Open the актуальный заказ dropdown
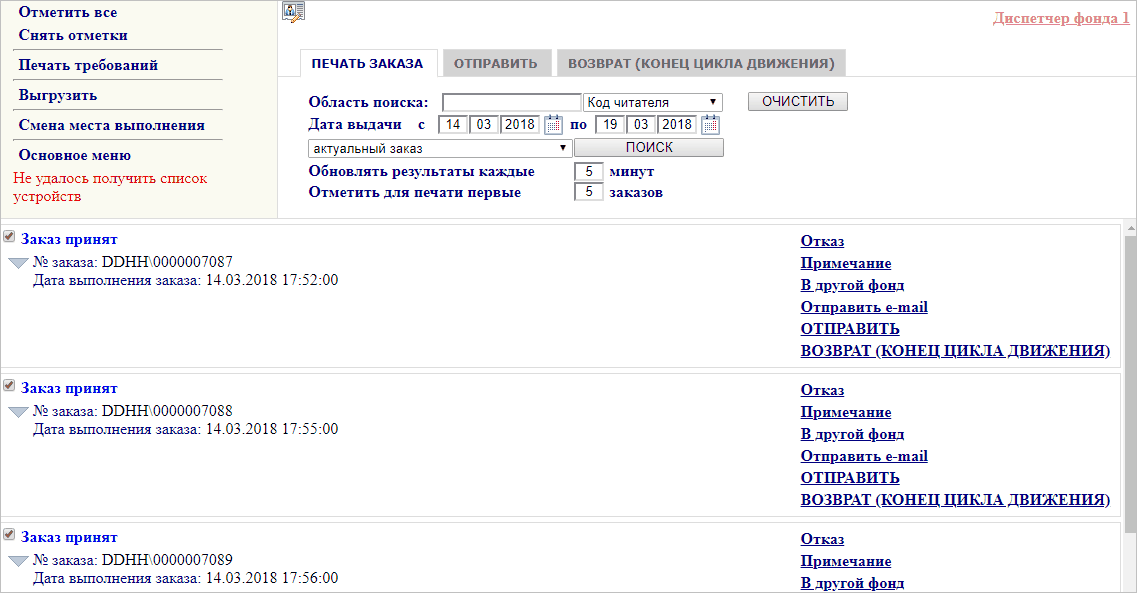This screenshot has height=593, width=1137. (440, 148)
